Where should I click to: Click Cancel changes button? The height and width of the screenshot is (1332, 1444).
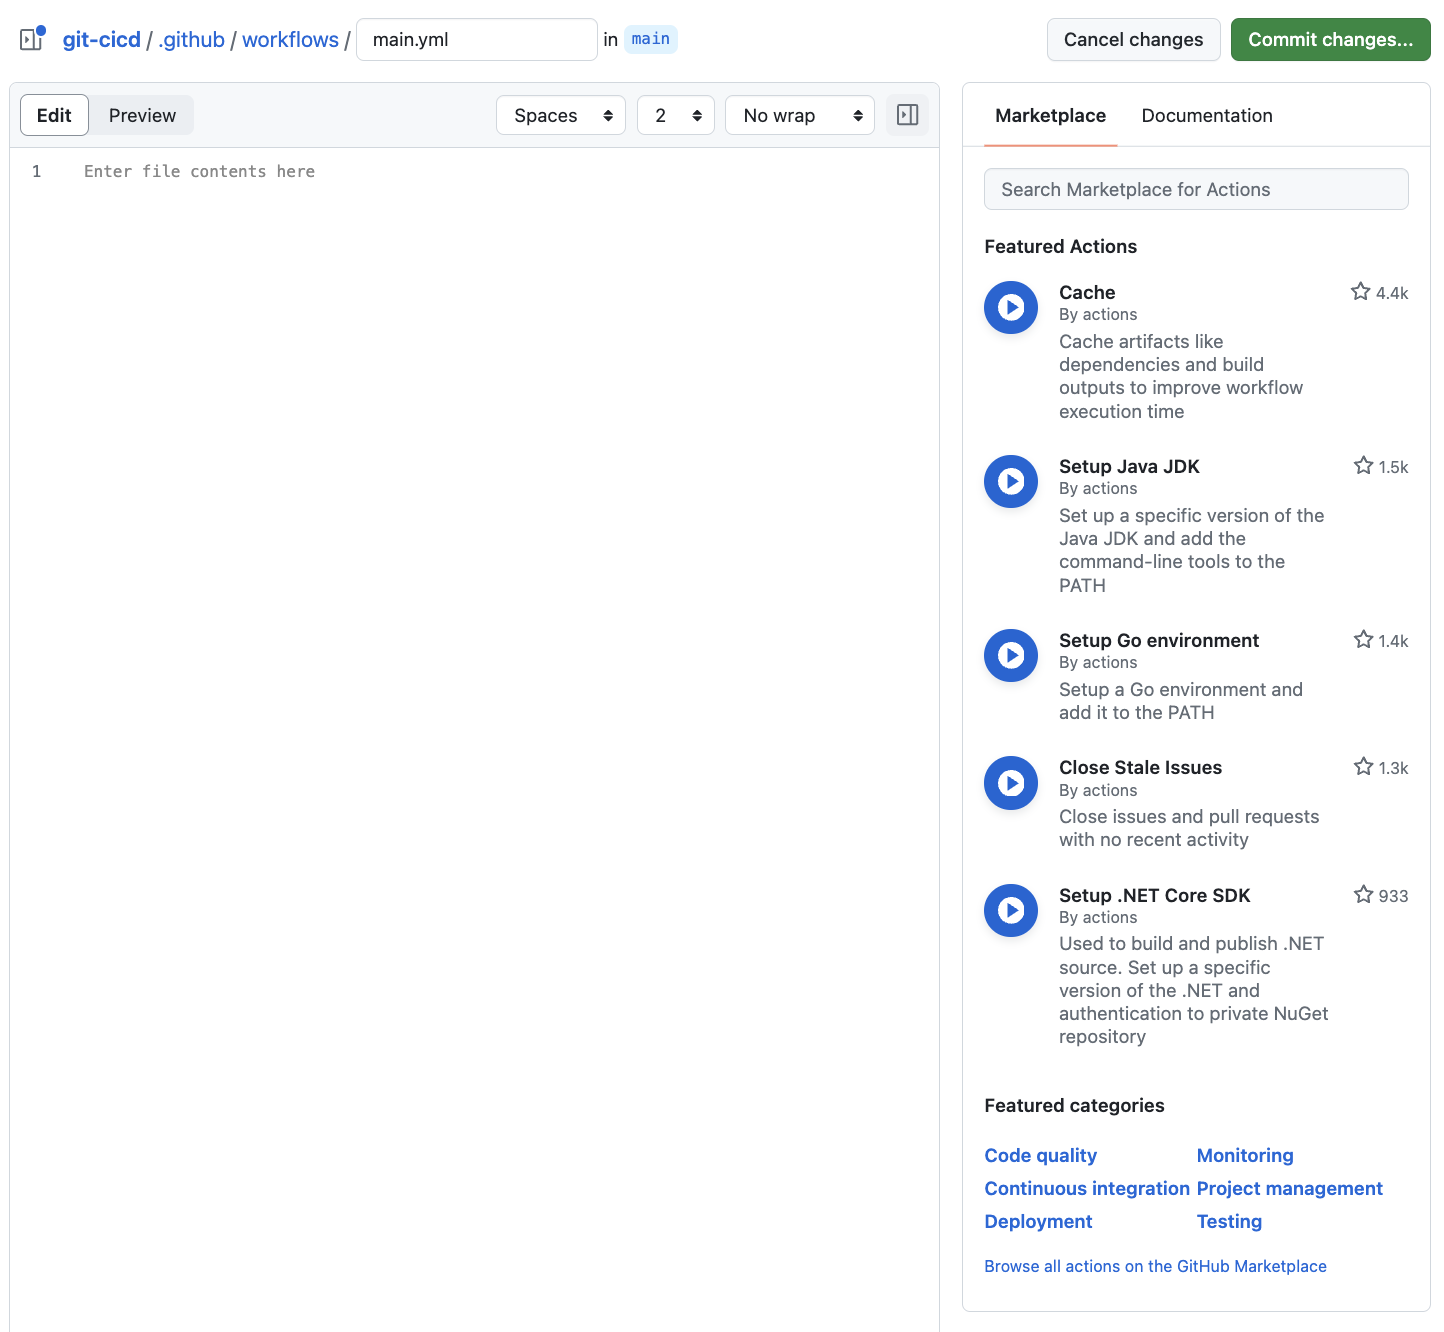point(1133,39)
